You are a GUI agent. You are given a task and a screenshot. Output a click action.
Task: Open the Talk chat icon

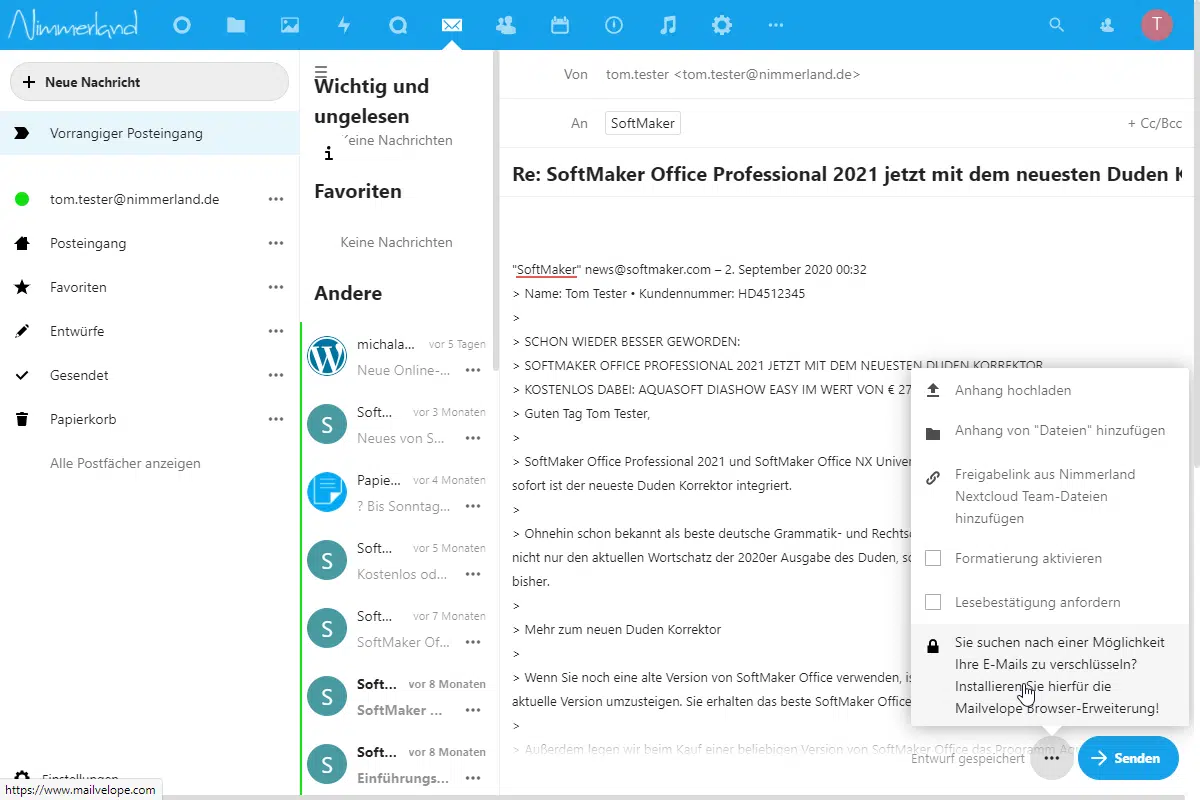(398, 25)
